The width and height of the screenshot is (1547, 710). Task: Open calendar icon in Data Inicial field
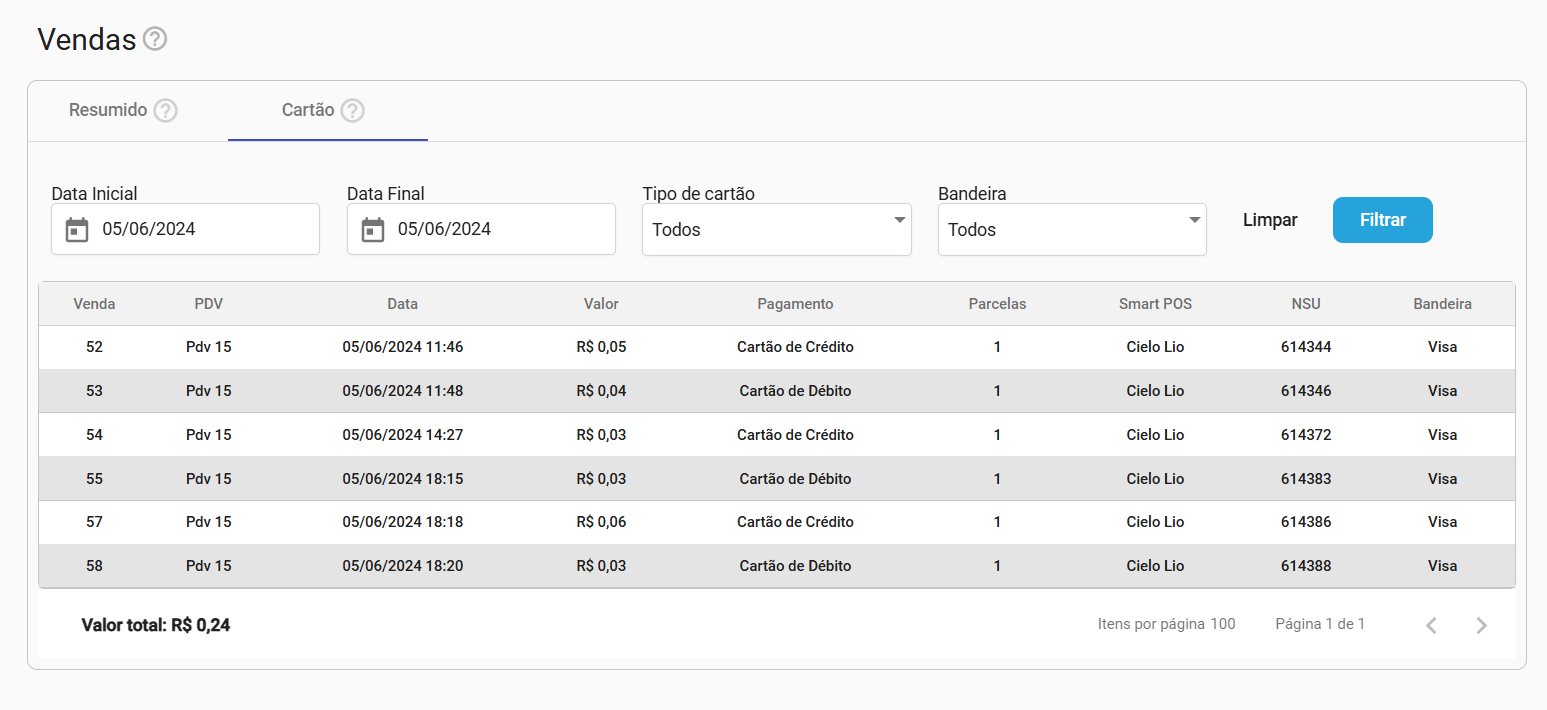(77, 230)
